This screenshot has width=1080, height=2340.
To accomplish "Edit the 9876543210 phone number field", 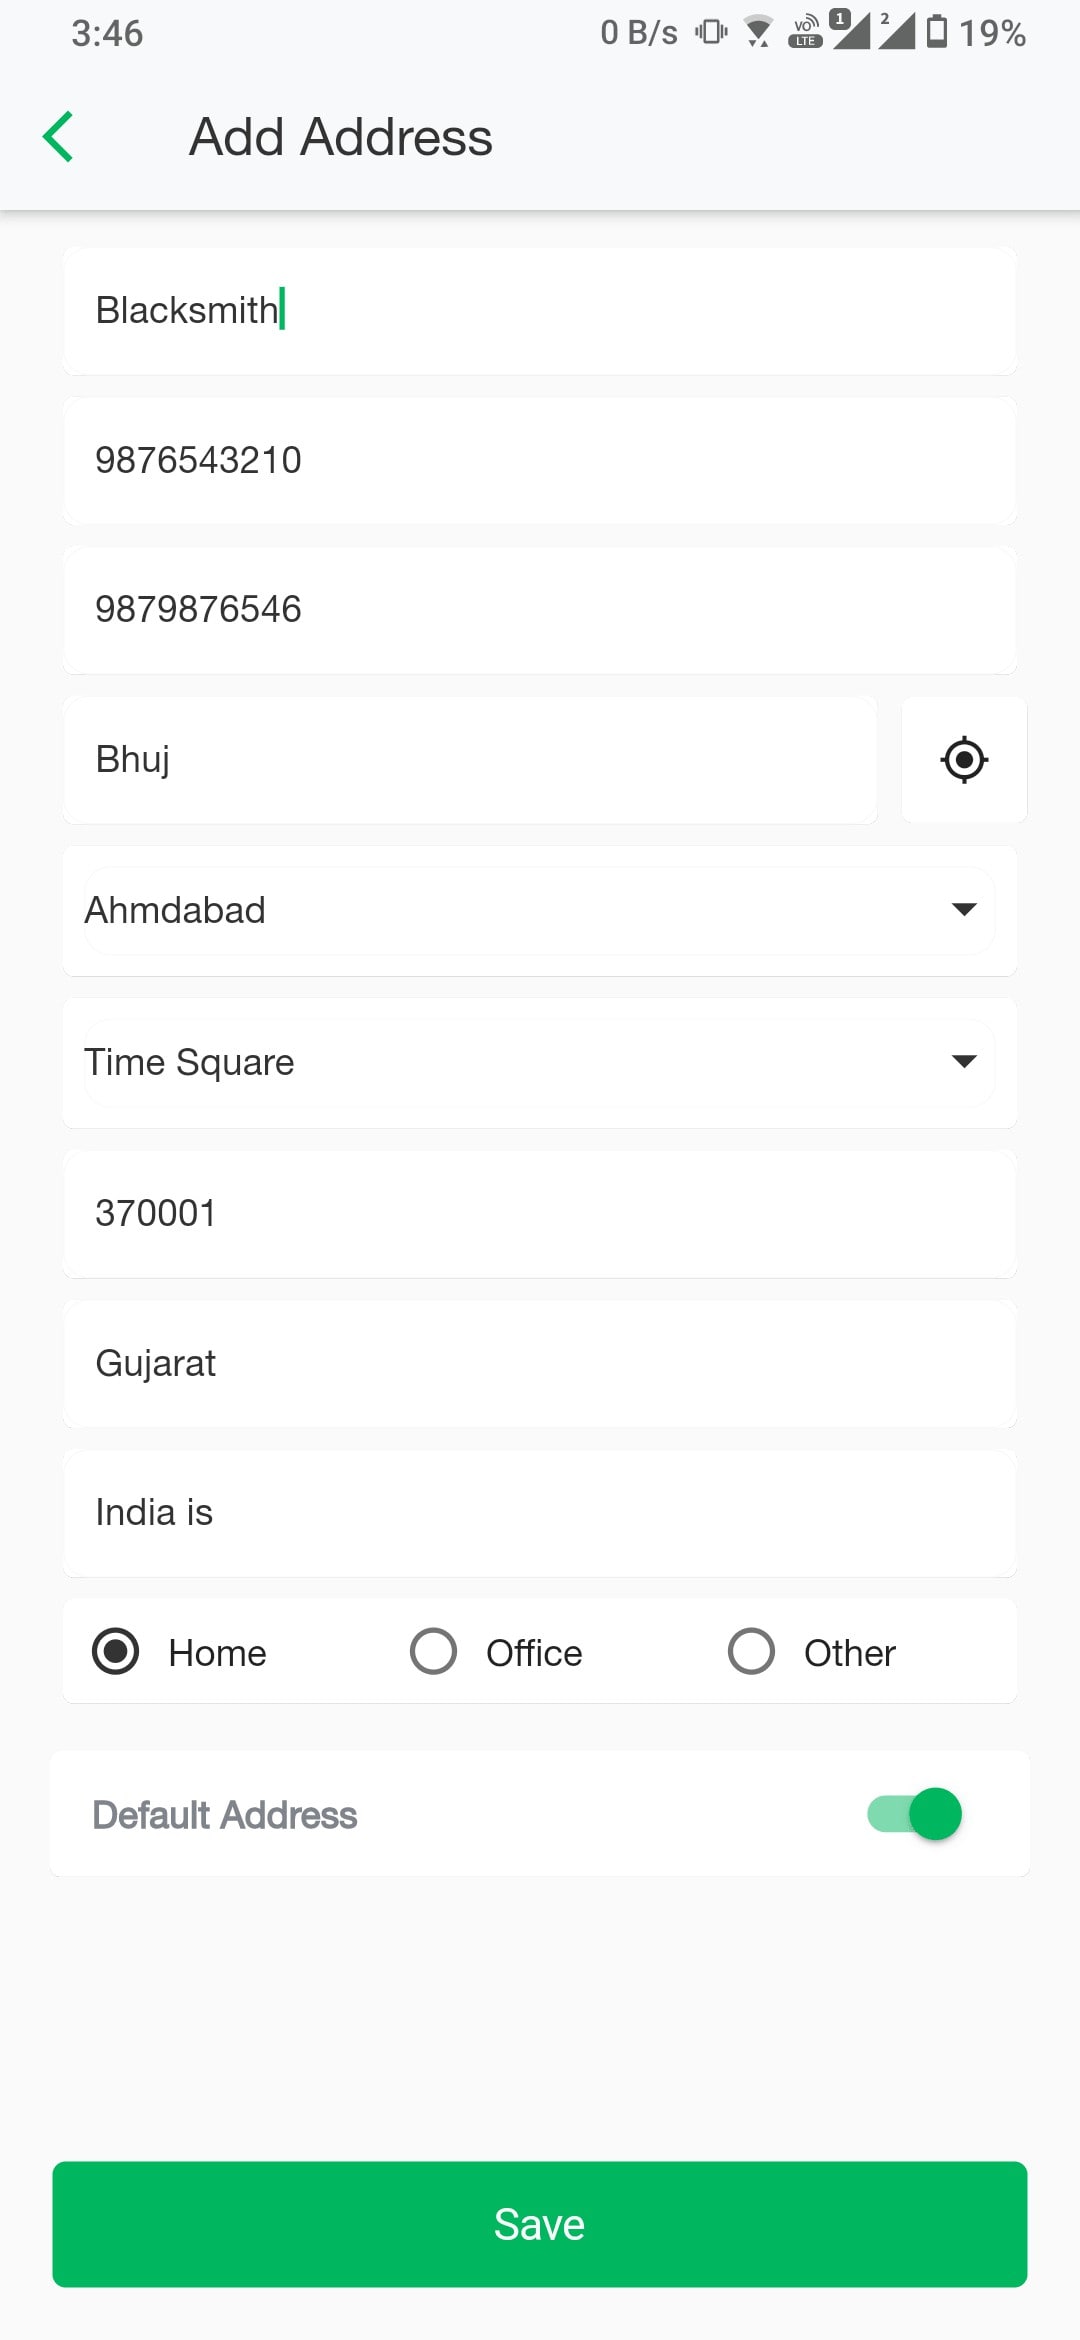I will 540,460.
